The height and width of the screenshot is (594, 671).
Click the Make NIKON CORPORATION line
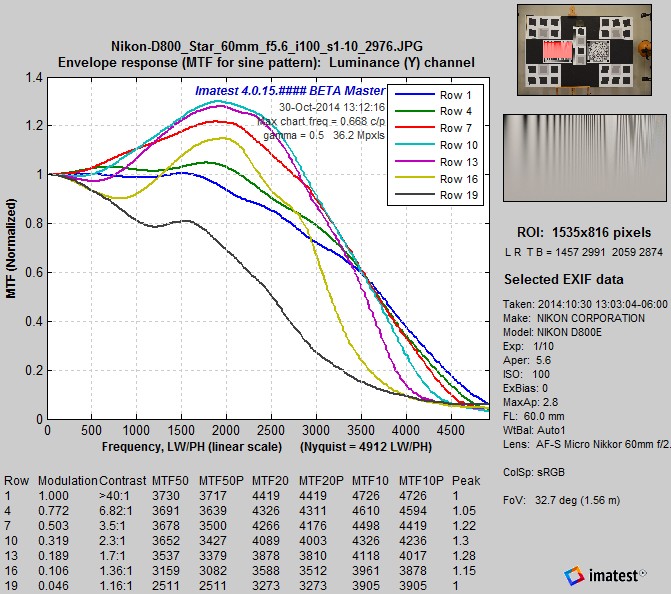(573, 318)
